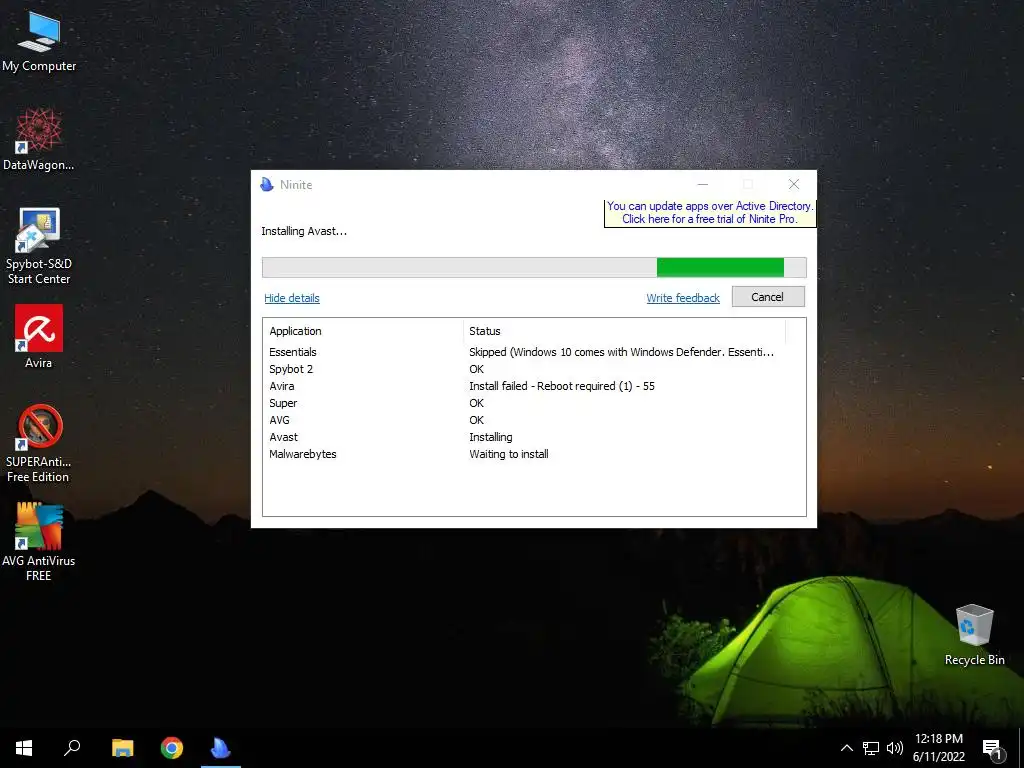Screen dimensions: 1024x768
Task: Show hidden system tray icons
Action: (x=846, y=748)
